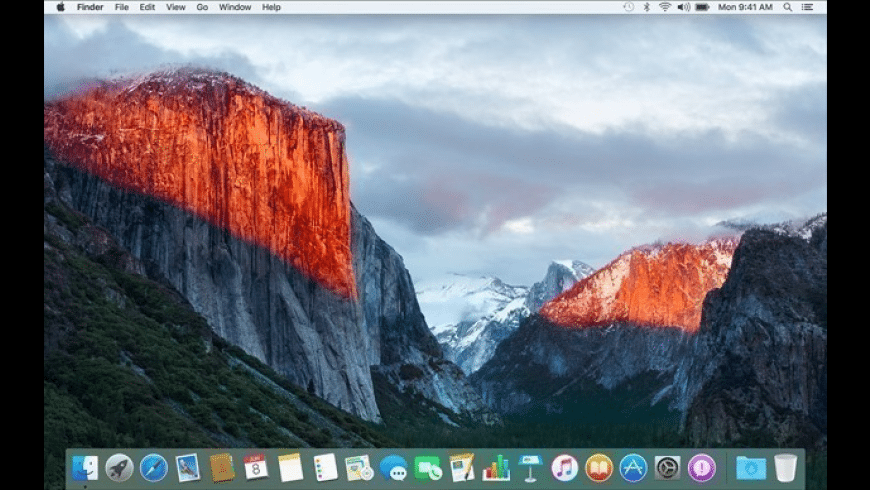870x490 pixels.
Task: Open the purple Feedback Assistant icon
Action: click(x=701, y=468)
